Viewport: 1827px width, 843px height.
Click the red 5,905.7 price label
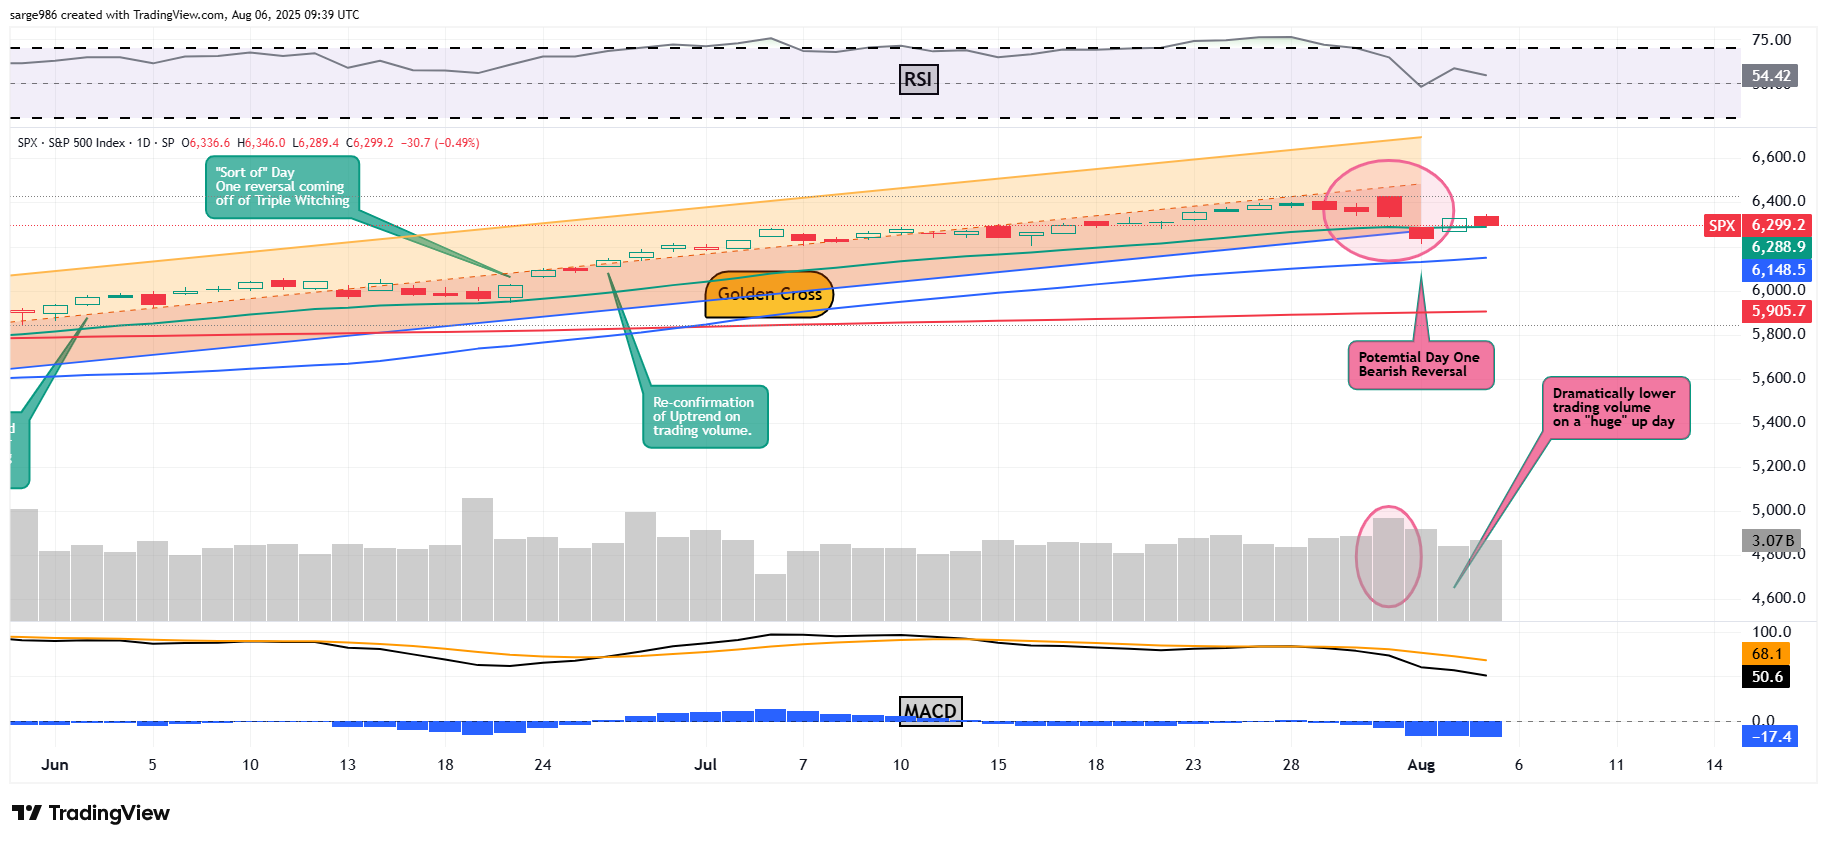coord(1778,311)
